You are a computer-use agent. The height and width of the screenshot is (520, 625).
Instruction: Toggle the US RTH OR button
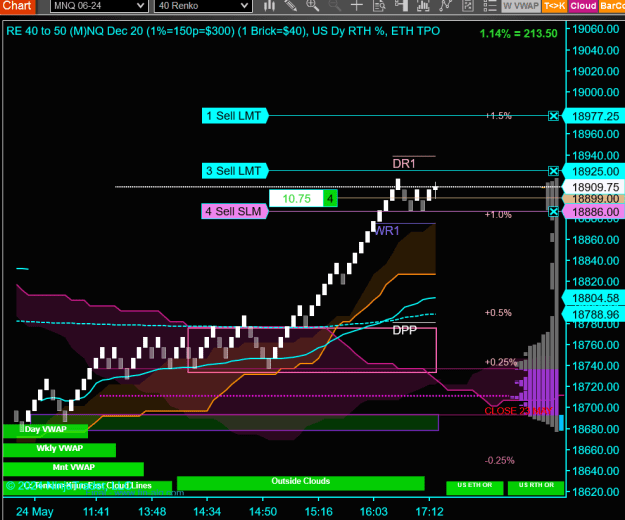click(536, 487)
